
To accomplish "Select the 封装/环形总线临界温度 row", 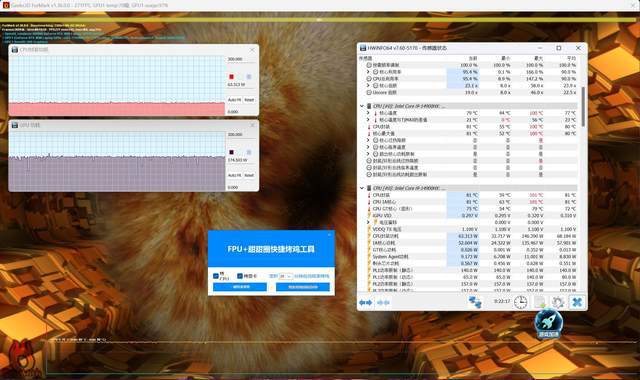I will (x=468, y=168).
